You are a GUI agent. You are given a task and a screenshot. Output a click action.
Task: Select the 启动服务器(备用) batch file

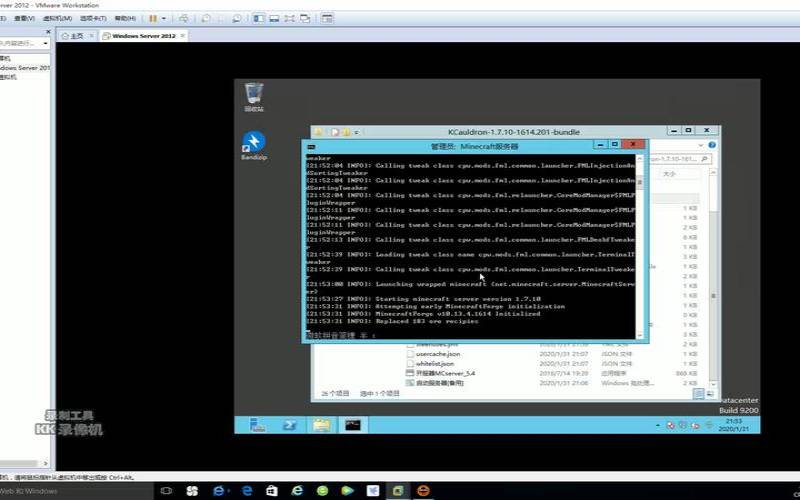pyautogui.click(x=439, y=383)
